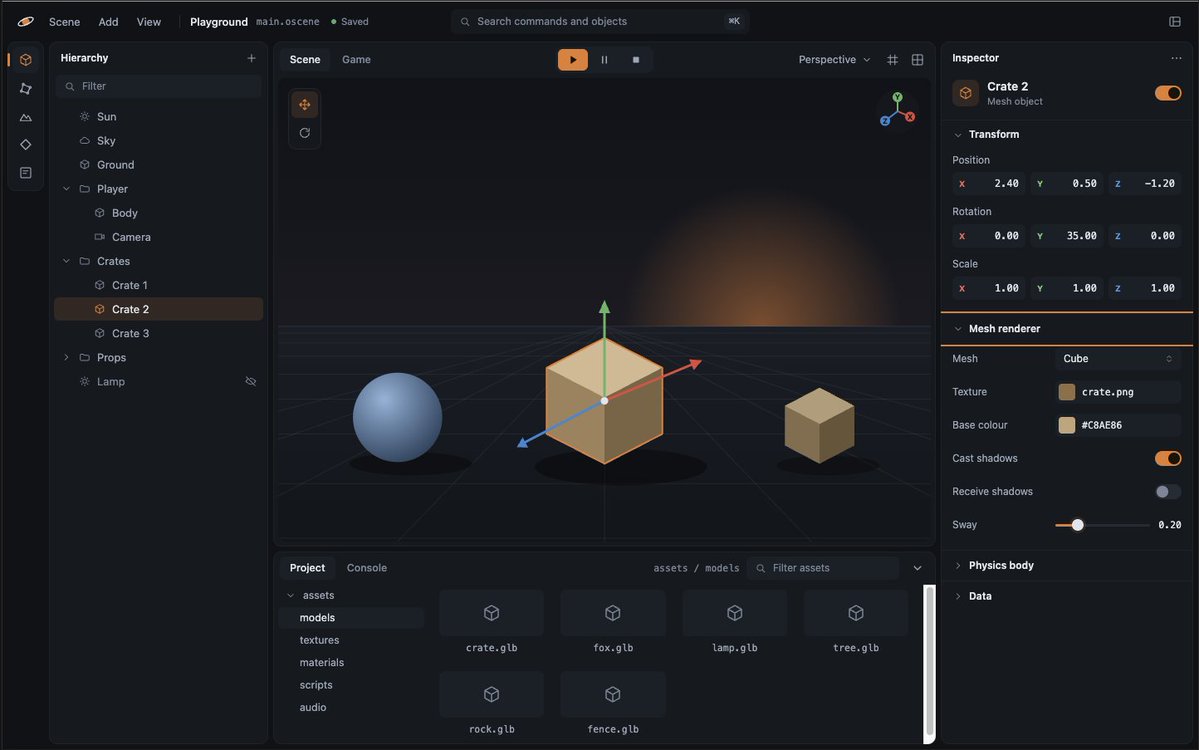Expand the Data section
This screenshot has height=750, width=1199.
(x=957, y=596)
